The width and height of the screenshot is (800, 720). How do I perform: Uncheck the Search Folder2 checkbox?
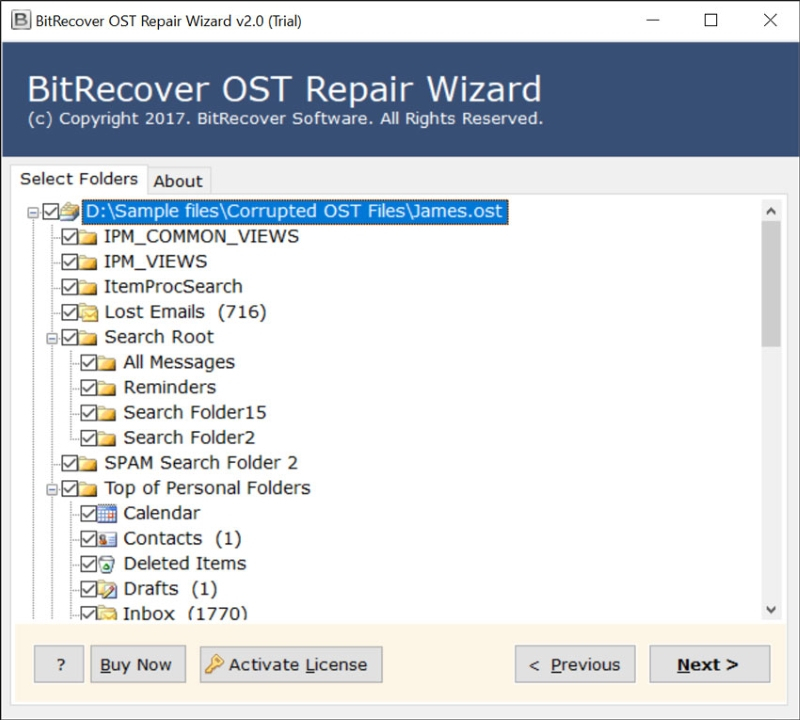(x=89, y=438)
